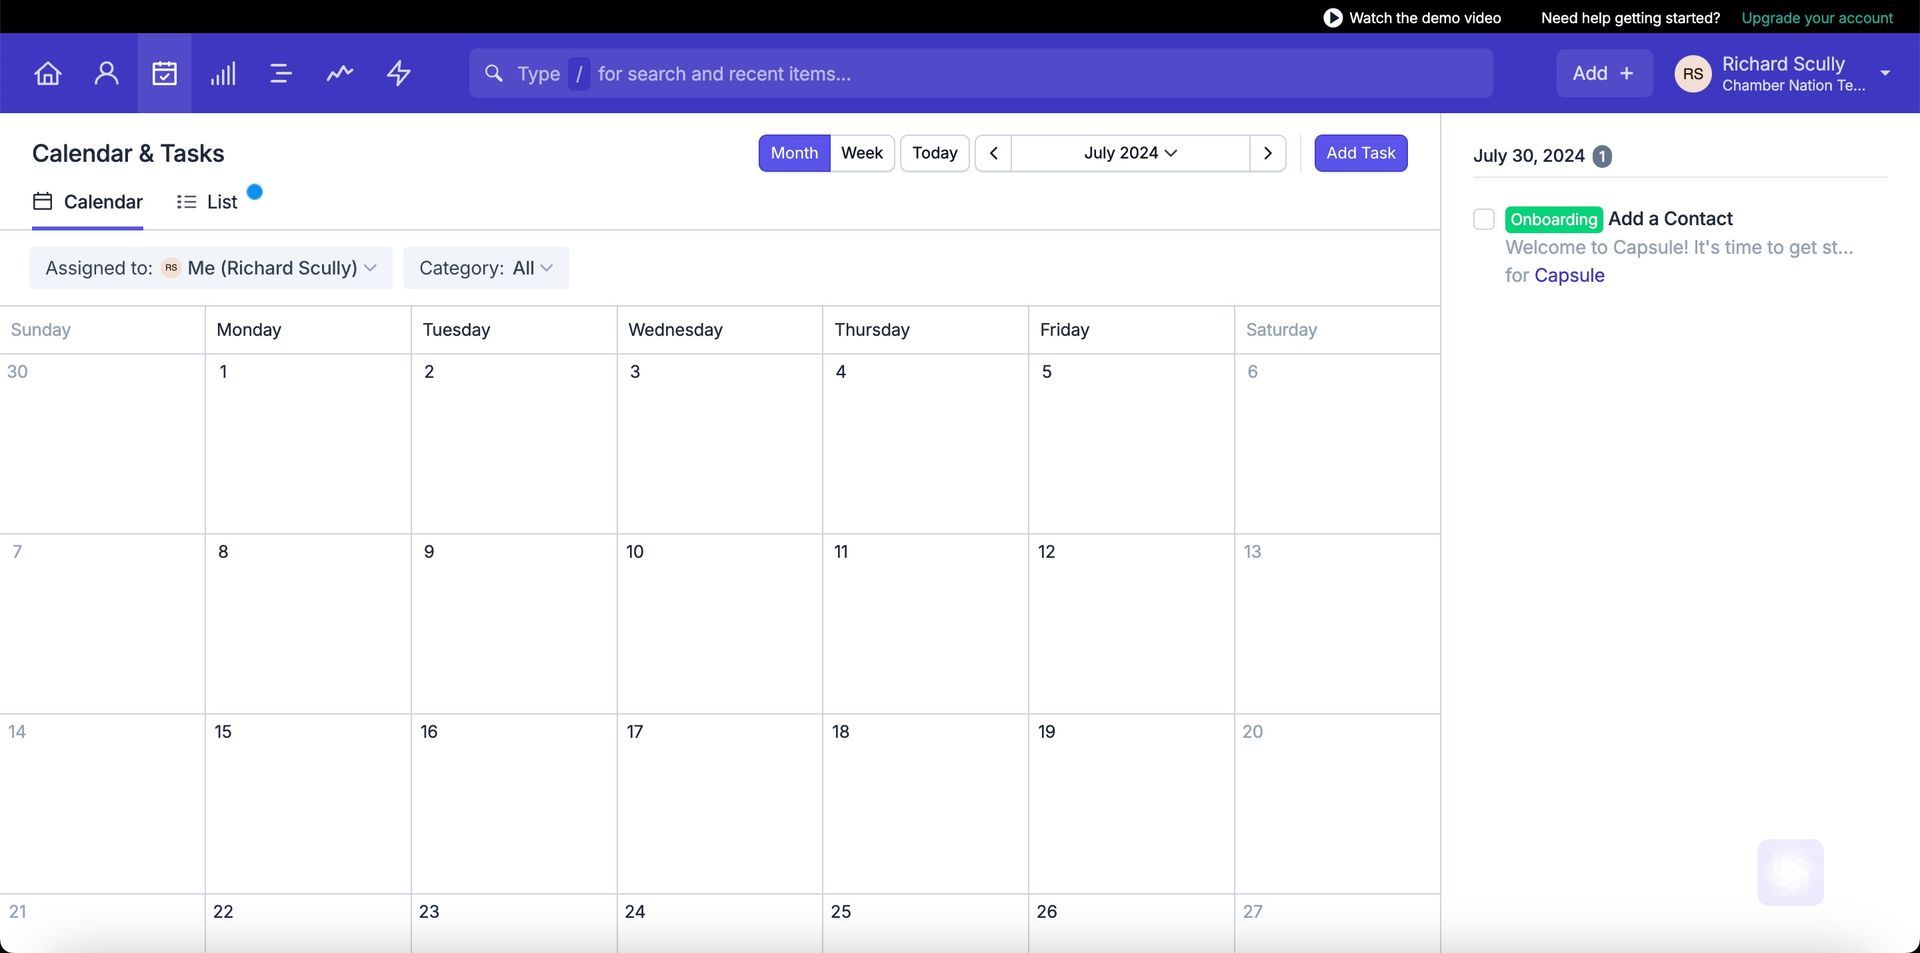Open the Projects lines icon

tap(281, 73)
